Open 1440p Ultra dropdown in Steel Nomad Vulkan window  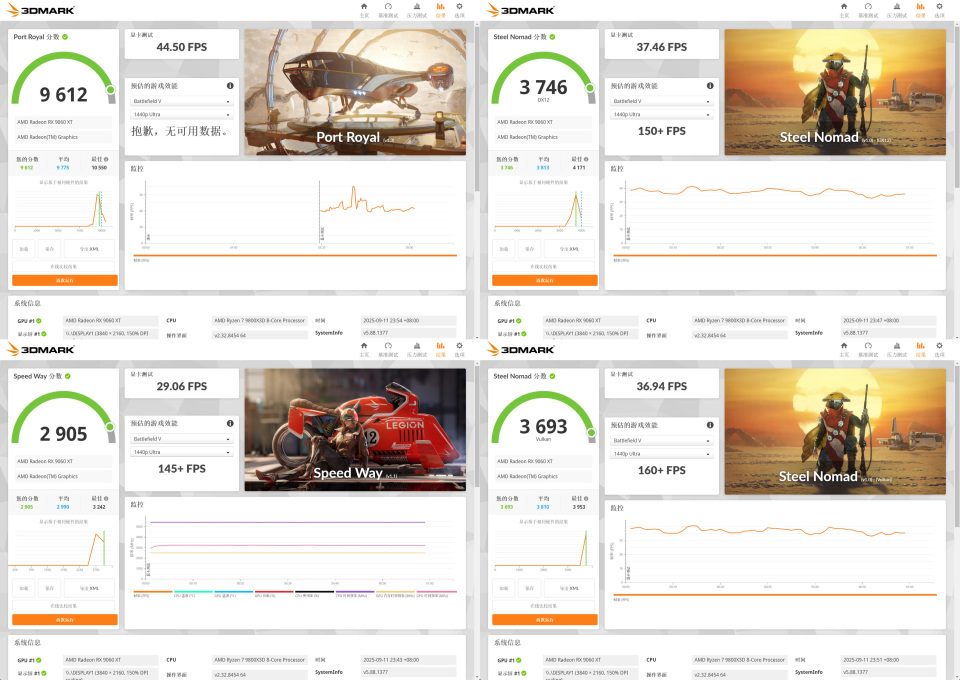(662, 454)
